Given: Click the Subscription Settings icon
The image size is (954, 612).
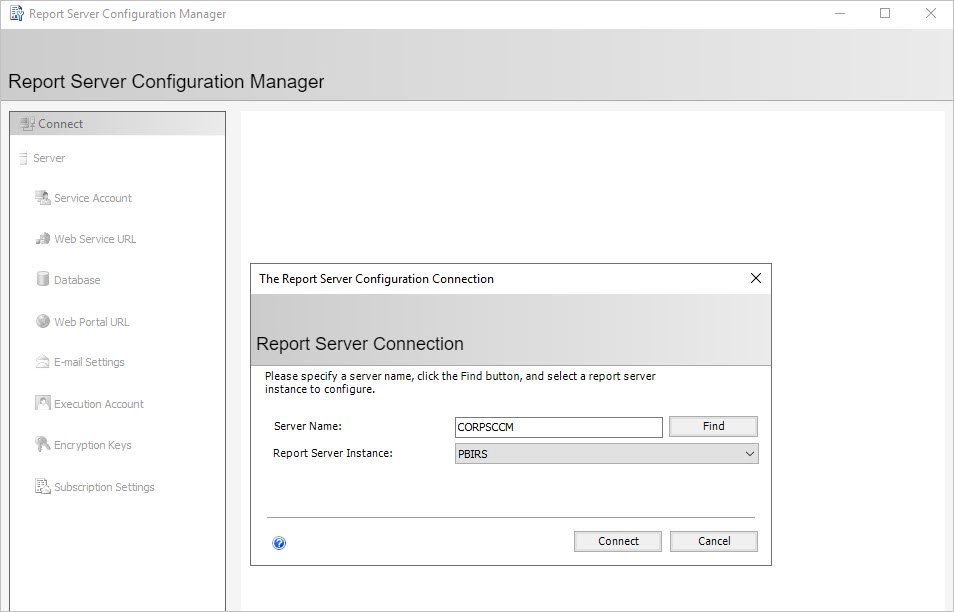Looking at the screenshot, I should coord(43,487).
